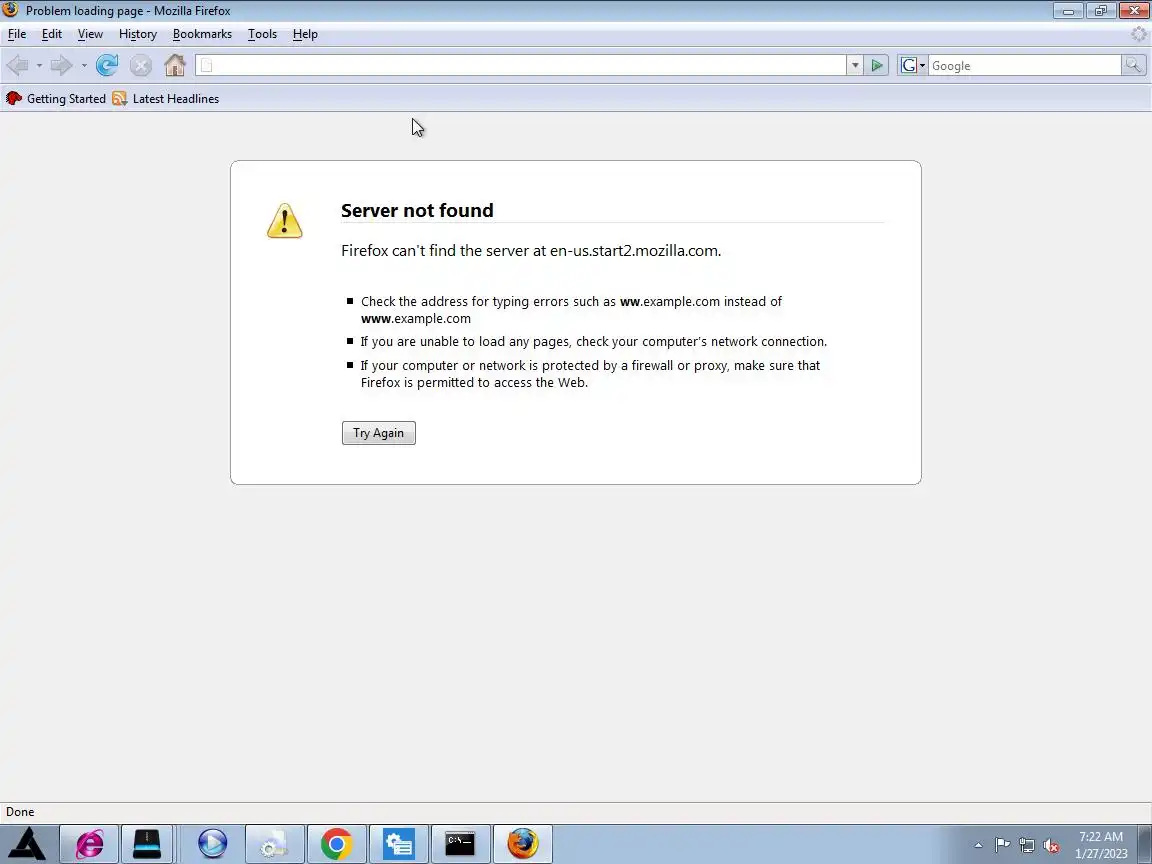This screenshot has height=864, width=1152.
Task: Click the page icon in the address bar
Action: click(206, 66)
